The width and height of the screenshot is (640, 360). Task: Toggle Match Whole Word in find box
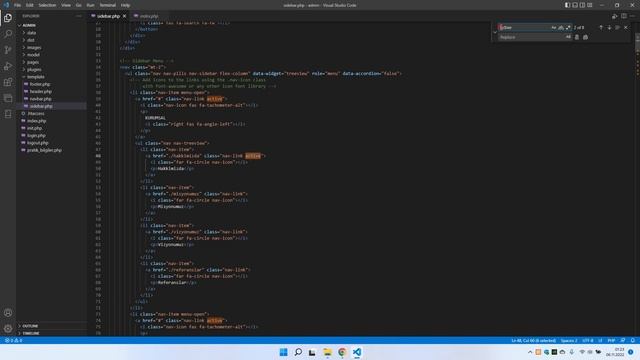561,27
